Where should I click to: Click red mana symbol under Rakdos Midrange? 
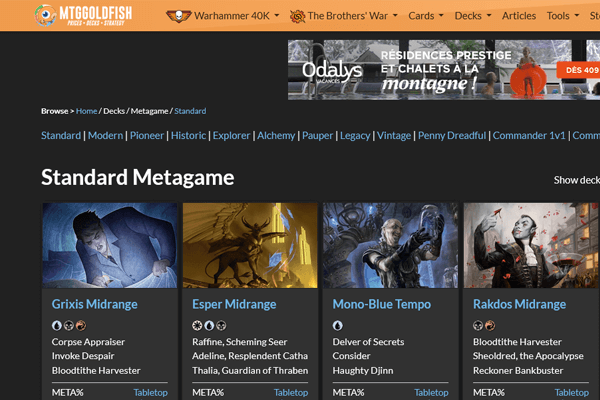(490, 325)
